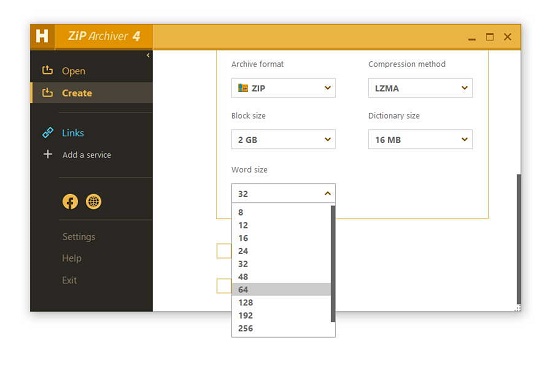This screenshot has width=550, height=370.
Task: Choose word size 256 from list
Action: [281, 328]
